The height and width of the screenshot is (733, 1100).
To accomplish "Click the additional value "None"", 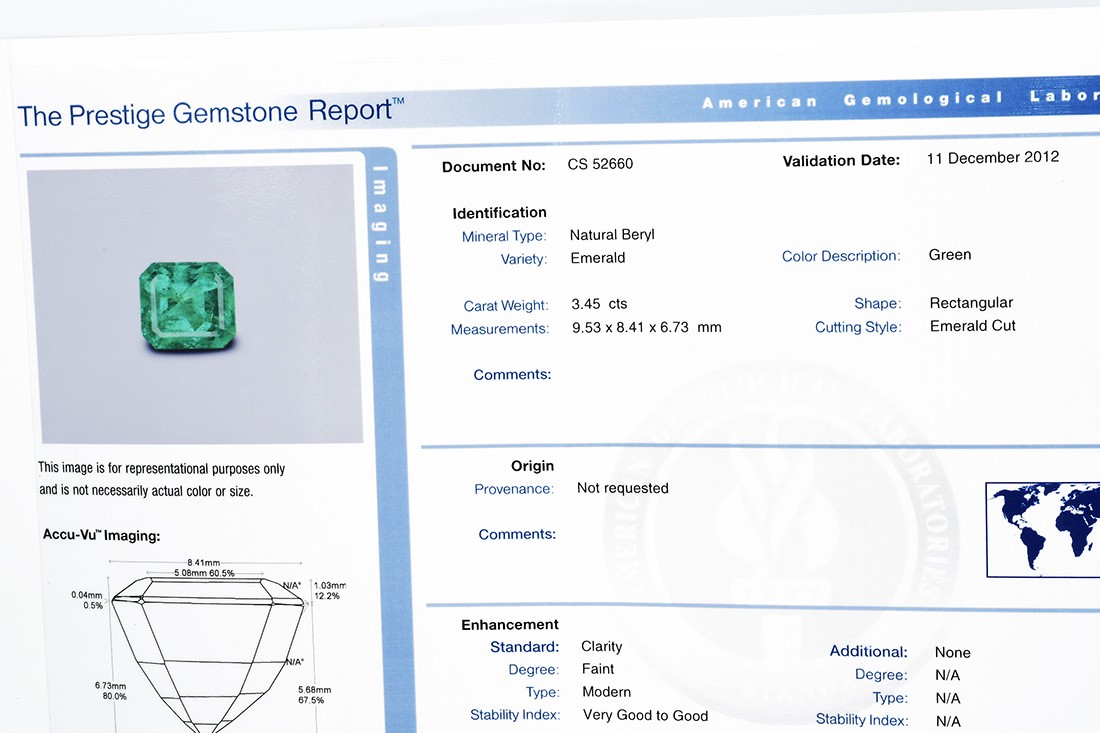I will click(x=952, y=652).
